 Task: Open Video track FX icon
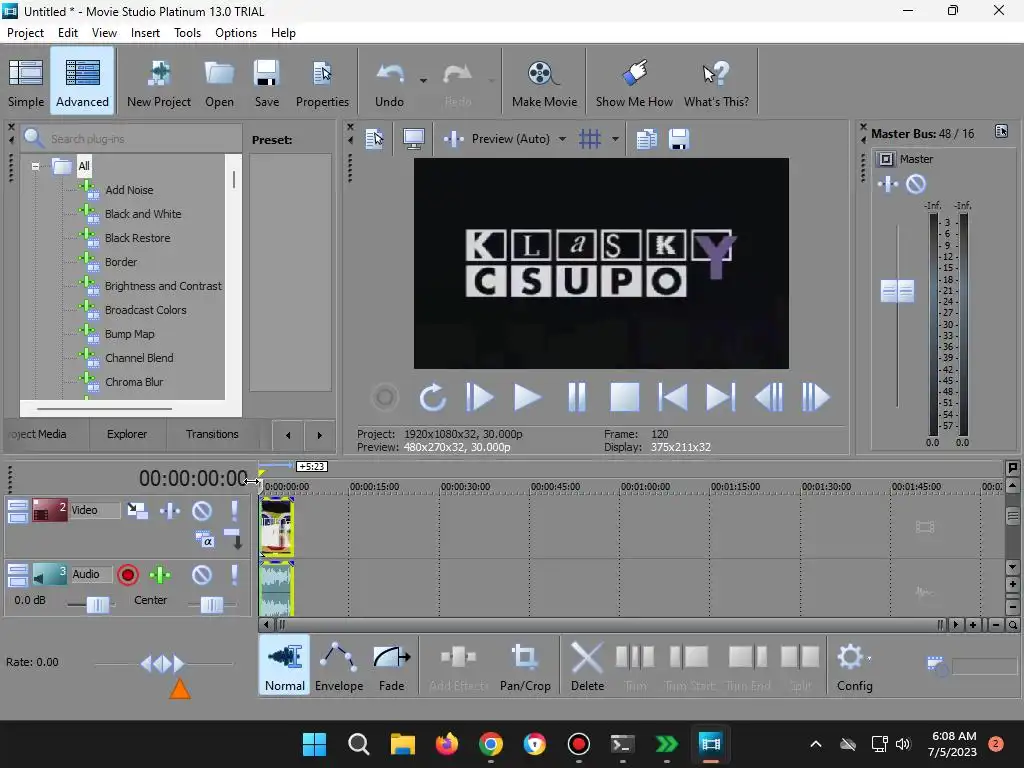[170, 511]
